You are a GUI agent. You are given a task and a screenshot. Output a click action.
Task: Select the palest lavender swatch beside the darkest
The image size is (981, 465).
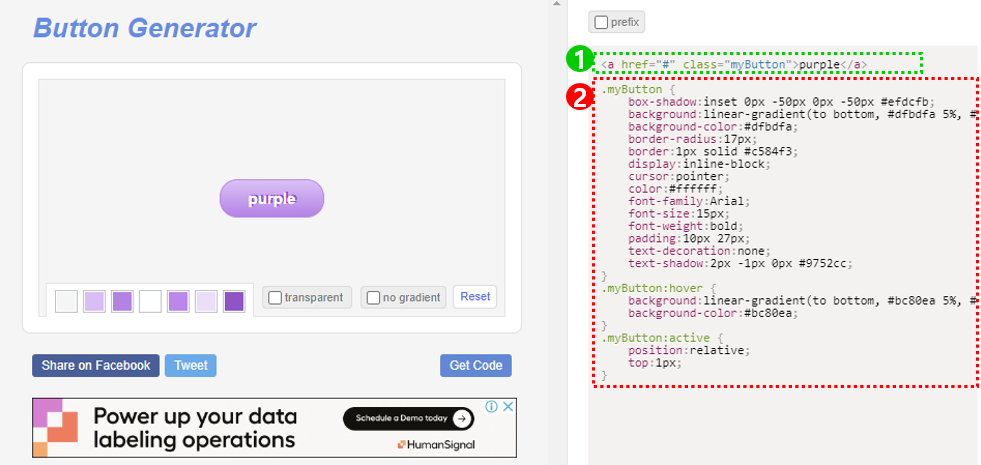[206, 301]
